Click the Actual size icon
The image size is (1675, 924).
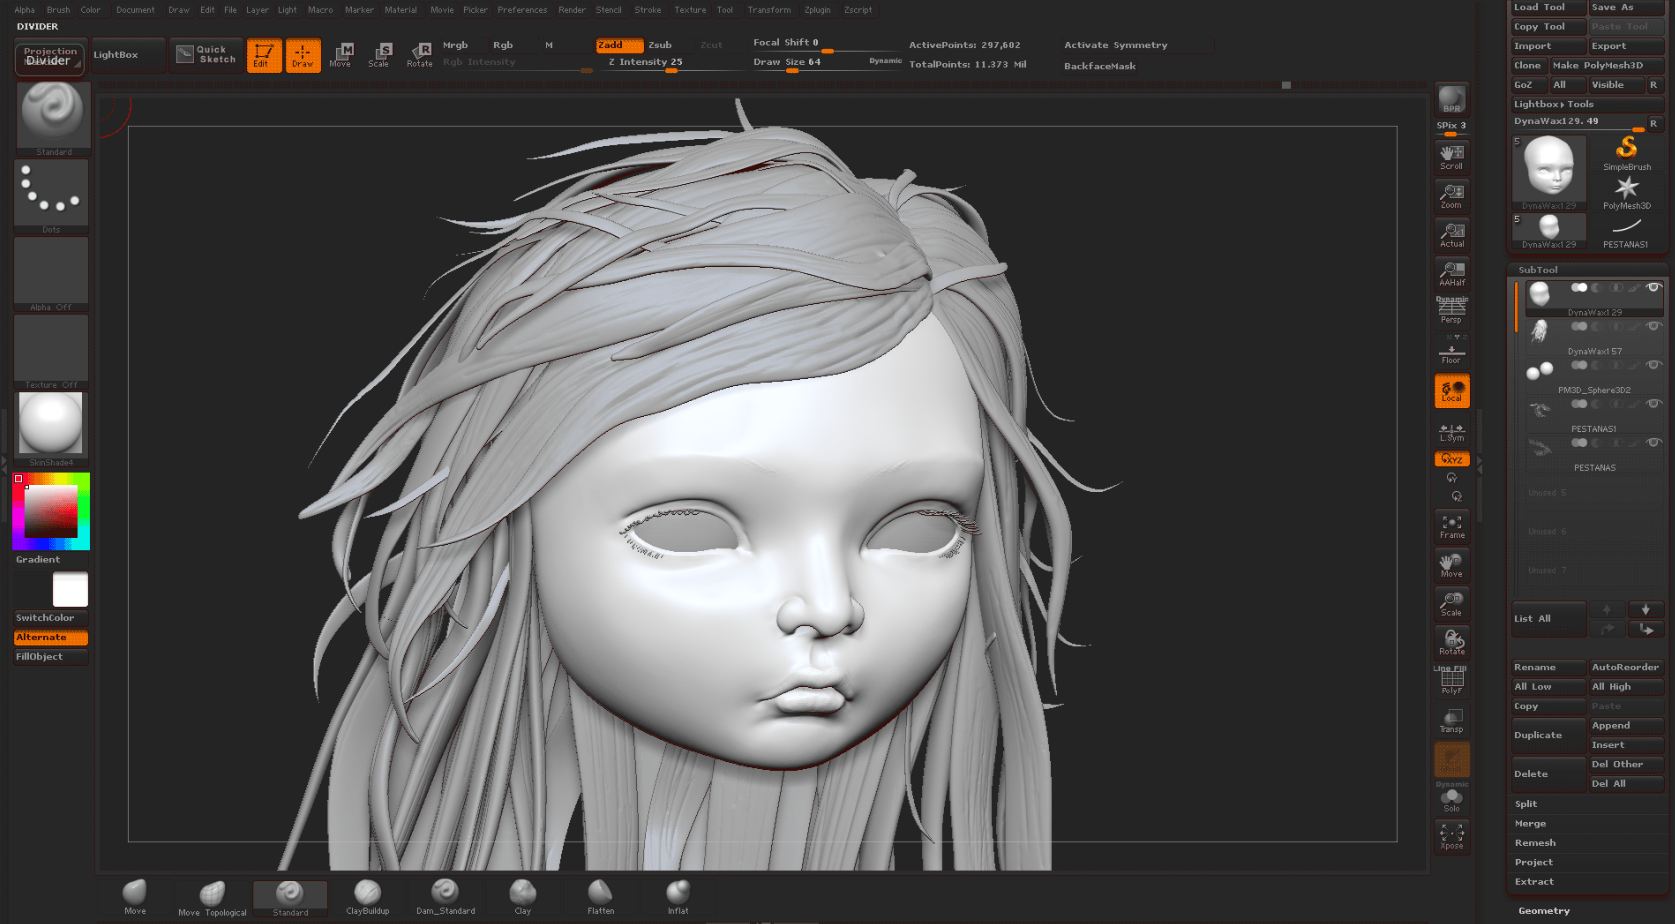point(1451,235)
